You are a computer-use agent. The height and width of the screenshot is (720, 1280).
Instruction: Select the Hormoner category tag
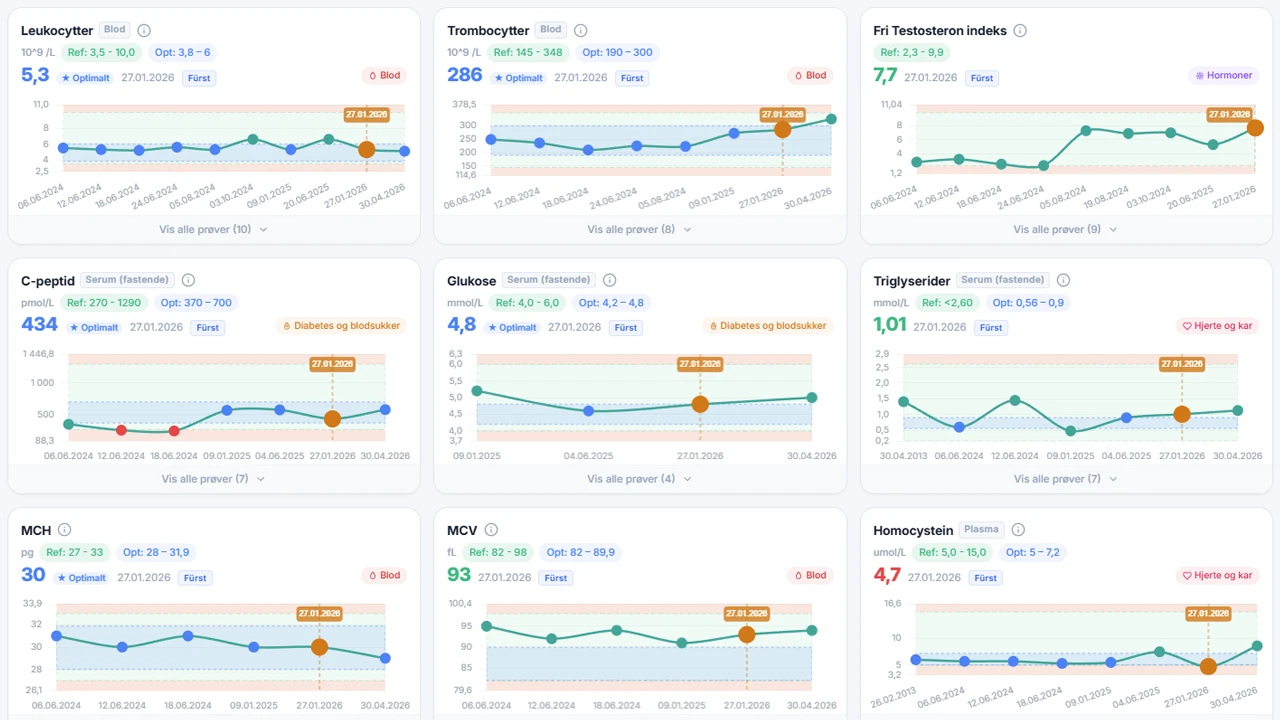[1223, 75]
